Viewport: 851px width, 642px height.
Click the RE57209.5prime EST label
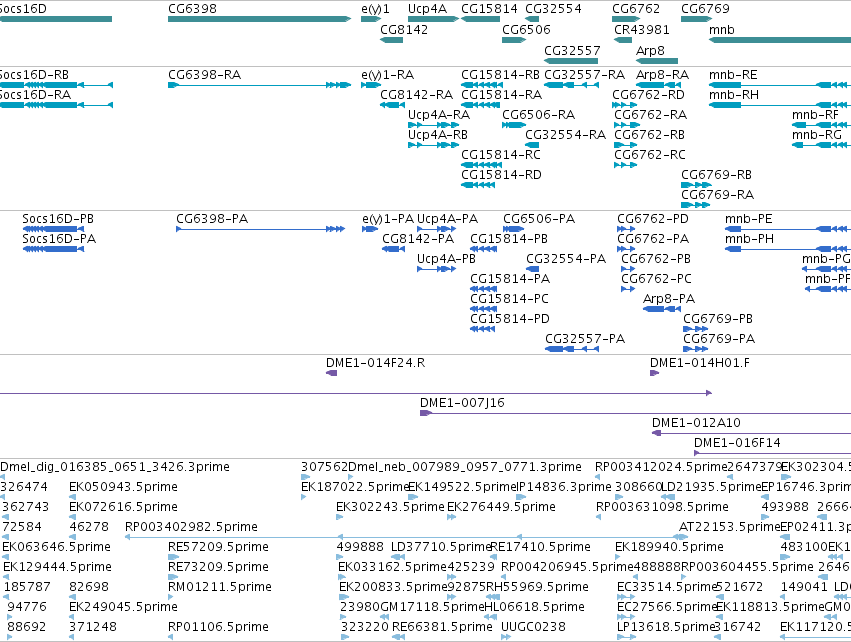[x=218, y=546]
